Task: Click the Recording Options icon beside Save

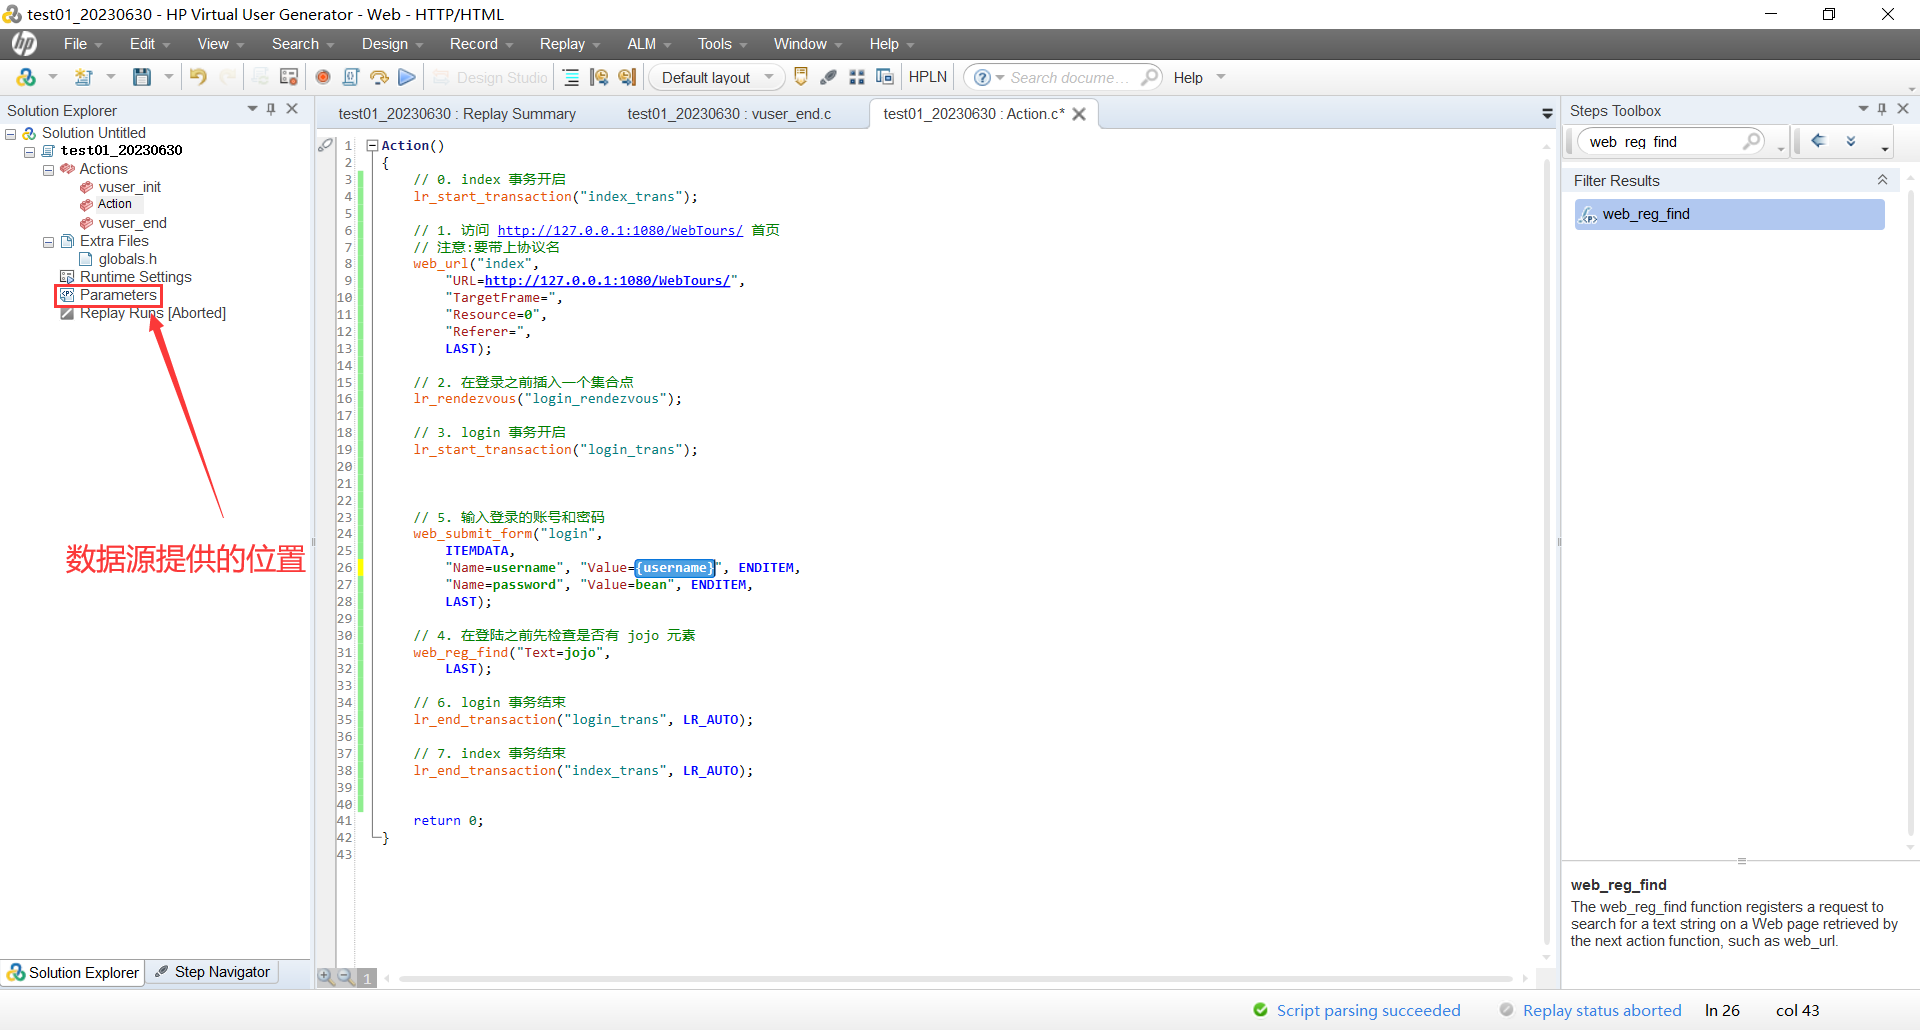Action: [x=289, y=77]
